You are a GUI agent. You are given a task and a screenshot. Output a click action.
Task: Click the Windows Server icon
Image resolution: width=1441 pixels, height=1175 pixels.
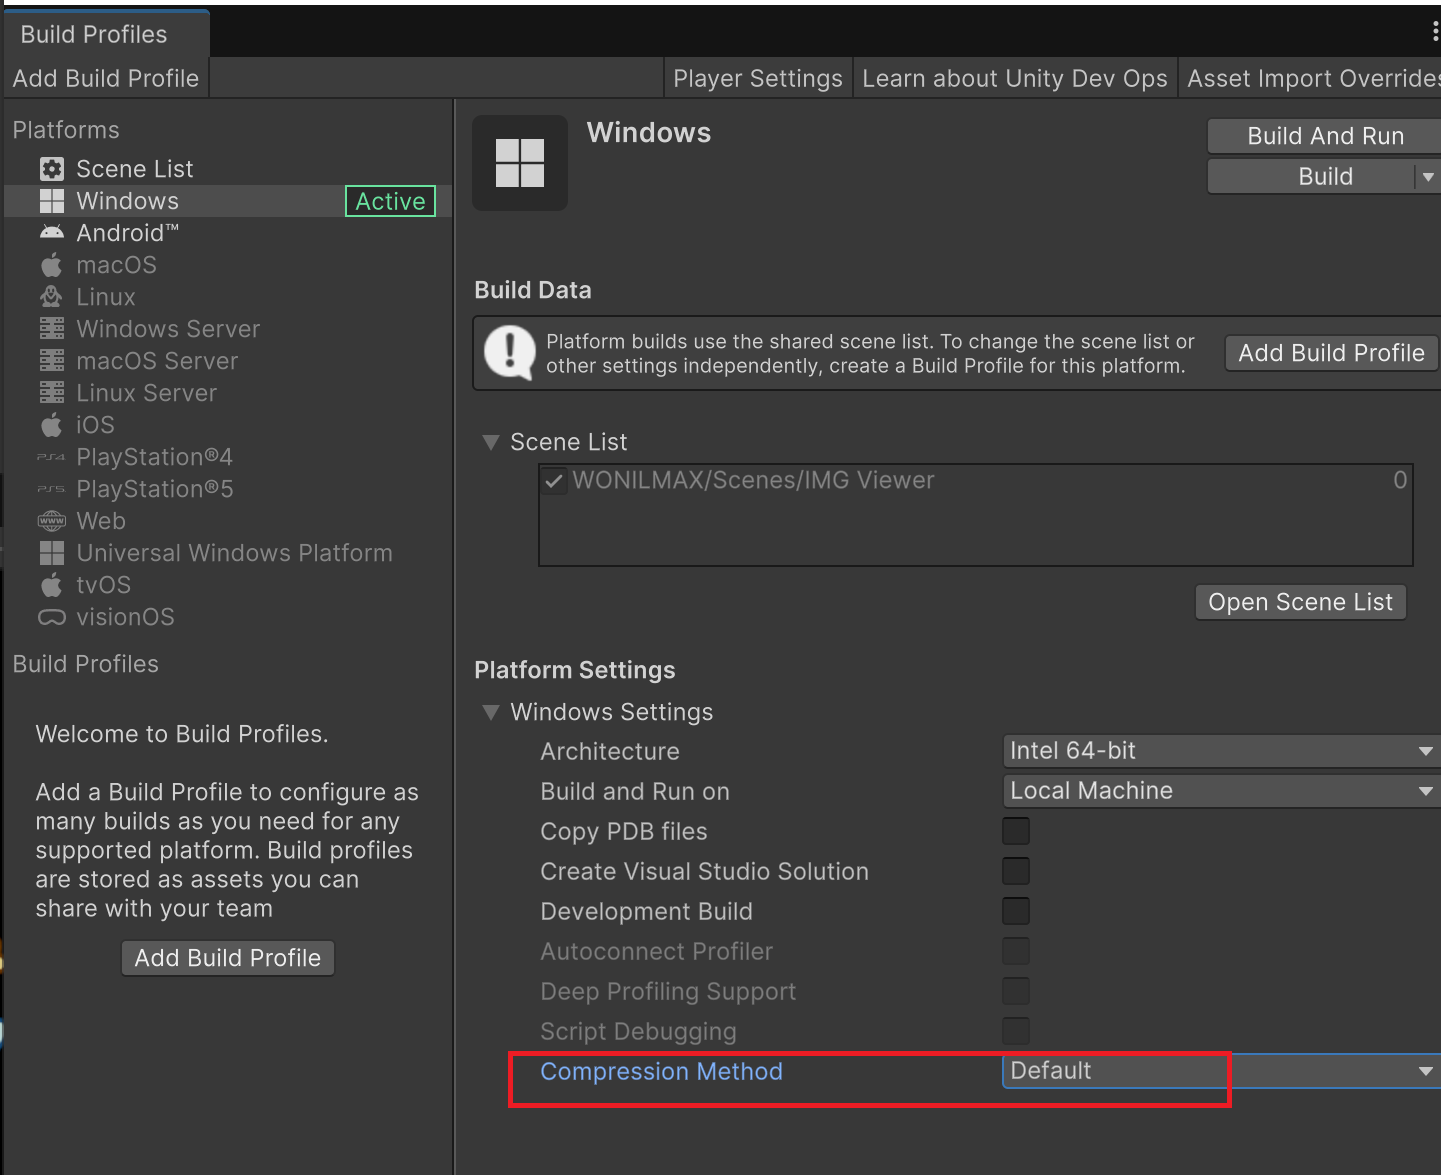coord(52,329)
